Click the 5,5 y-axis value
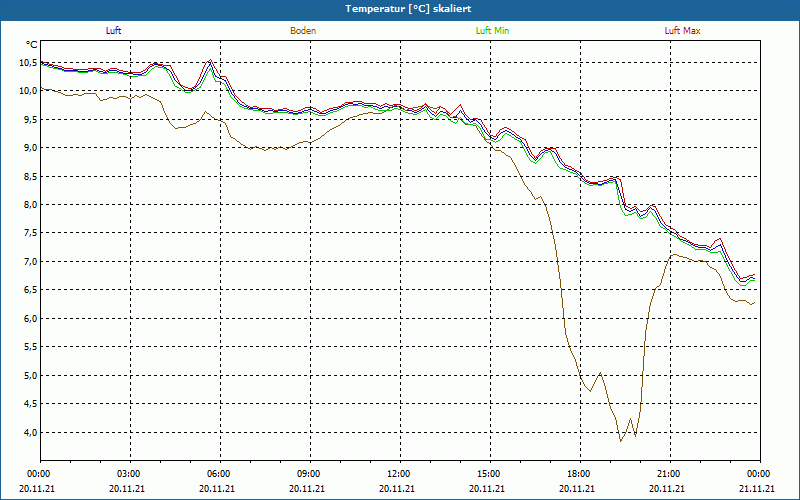This screenshot has height=500, width=800. pyautogui.click(x=30, y=347)
